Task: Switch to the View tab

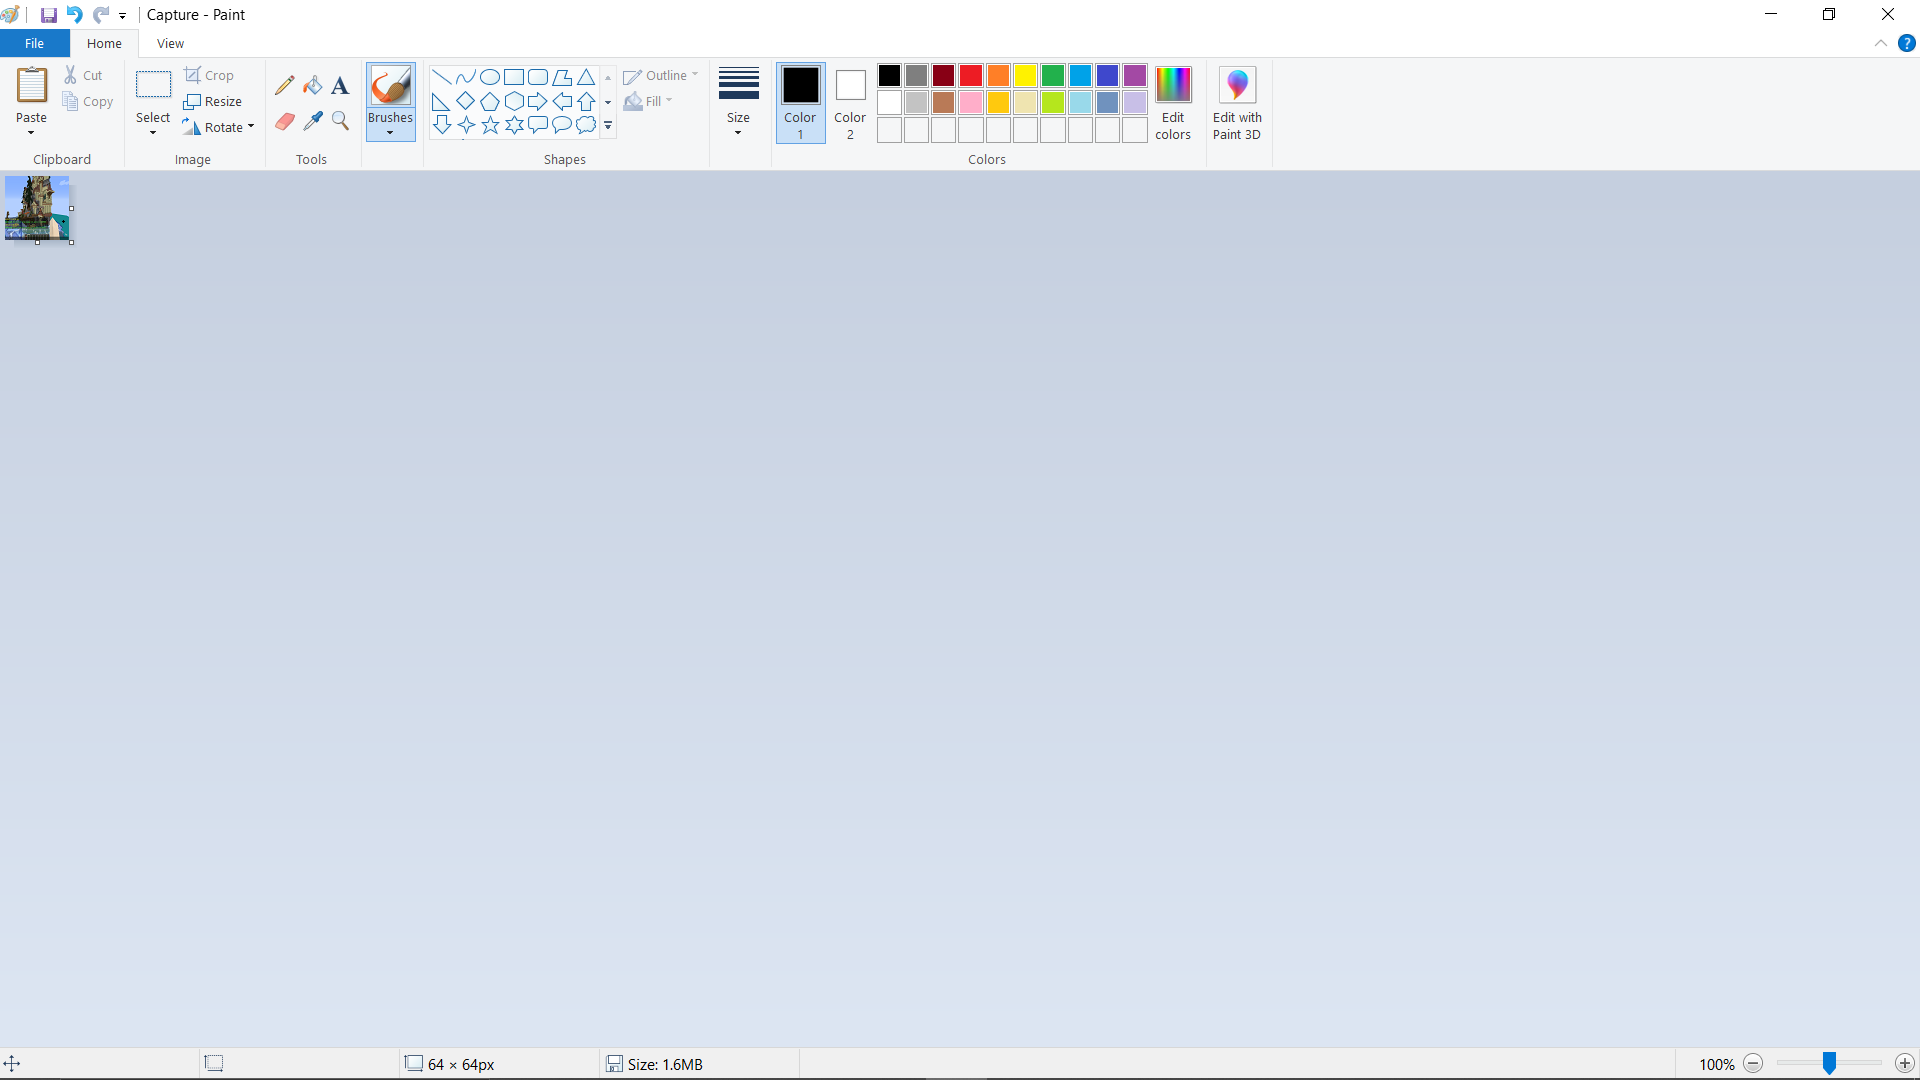Action: pyautogui.click(x=170, y=43)
